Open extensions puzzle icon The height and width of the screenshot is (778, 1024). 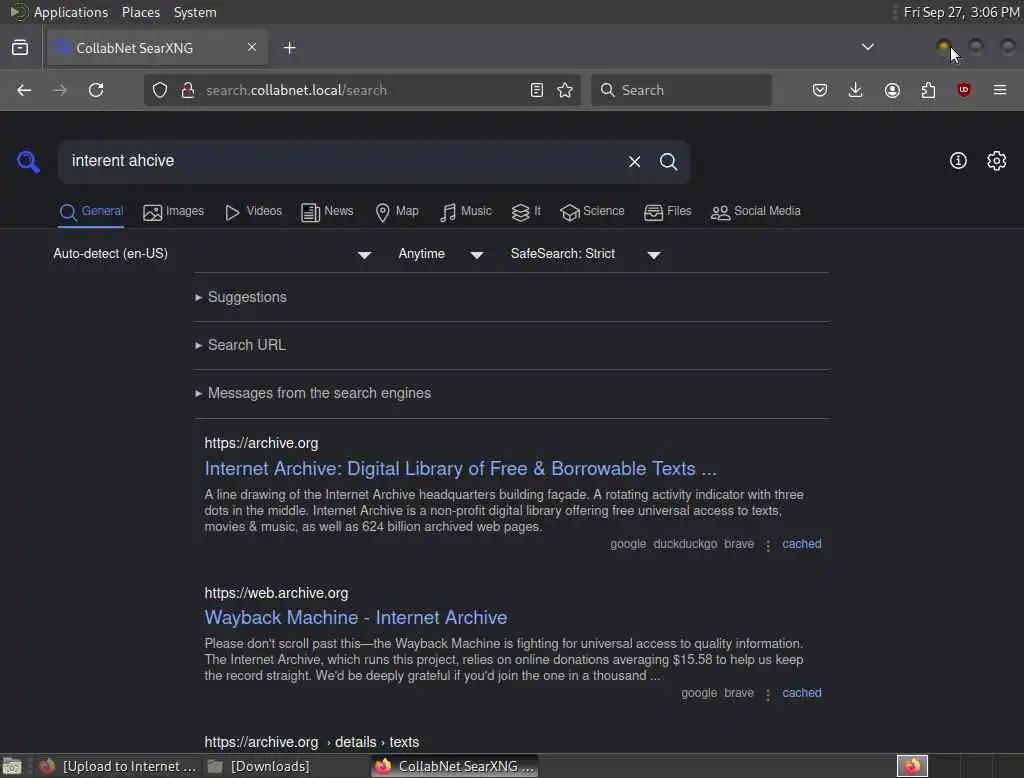928,90
